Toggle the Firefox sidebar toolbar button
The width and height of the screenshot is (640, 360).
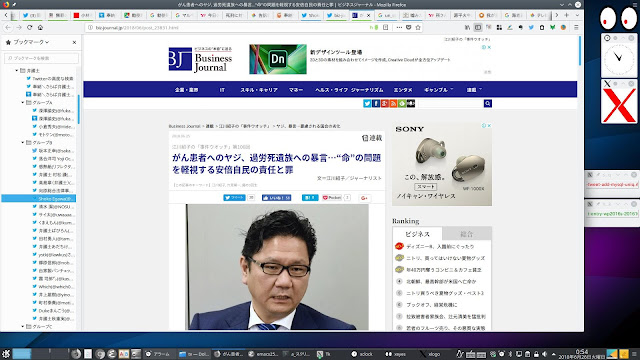478,27
